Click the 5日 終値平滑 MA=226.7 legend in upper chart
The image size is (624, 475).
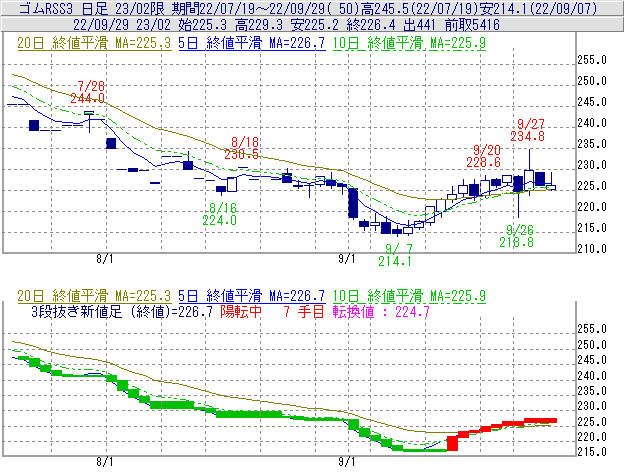pos(252,43)
